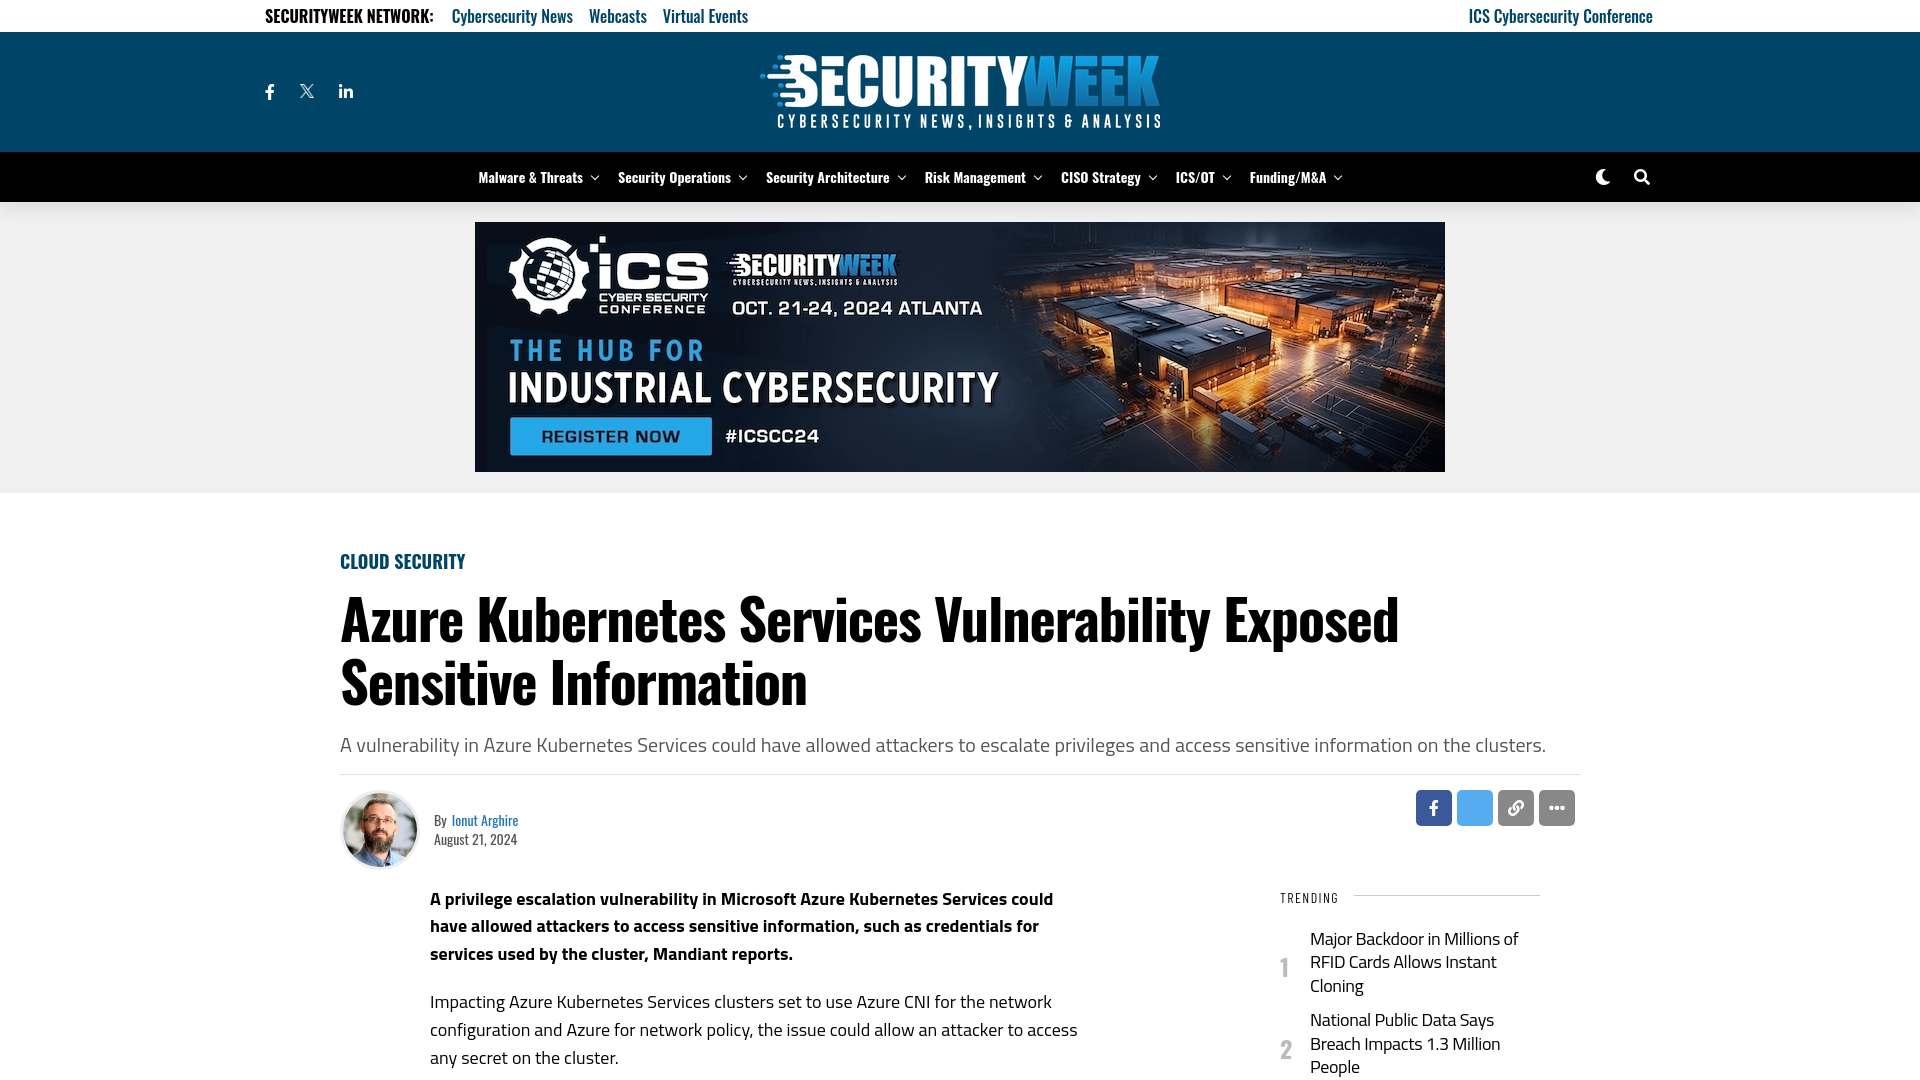Click the Twitter/X share icon
Viewport: 1920px width, 1080px height.
tap(1474, 807)
